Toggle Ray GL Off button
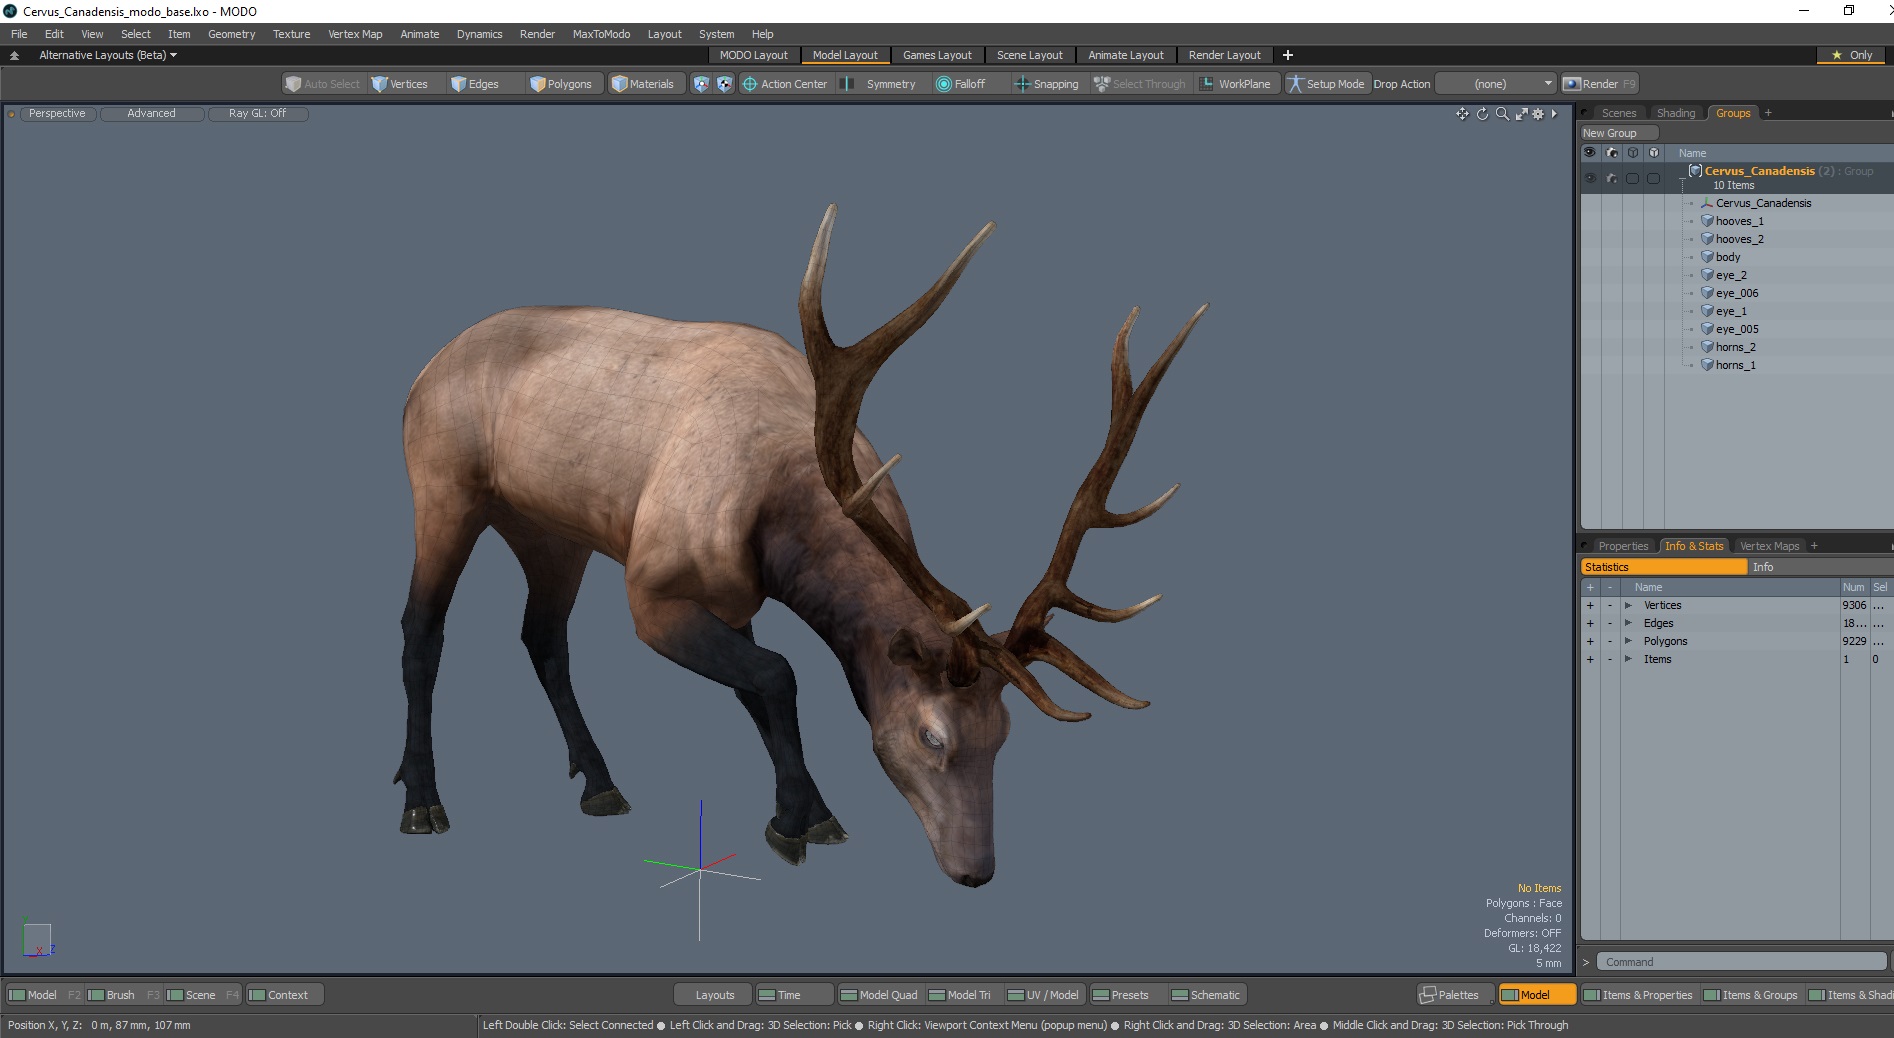1894x1038 pixels. pyautogui.click(x=257, y=114)
